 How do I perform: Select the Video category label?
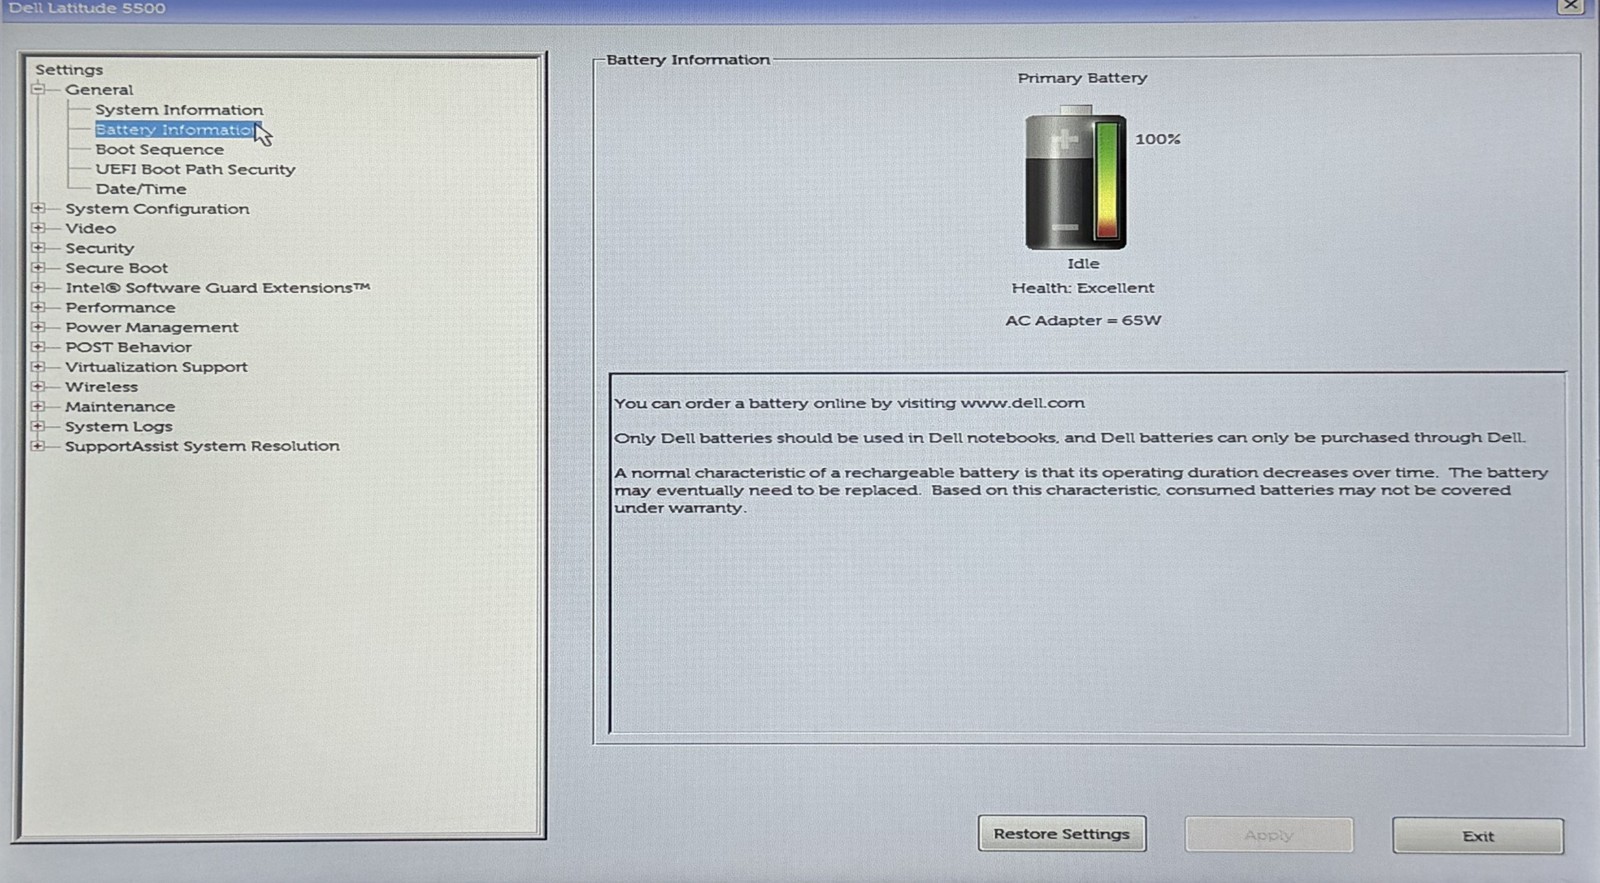tap(91, 228)
